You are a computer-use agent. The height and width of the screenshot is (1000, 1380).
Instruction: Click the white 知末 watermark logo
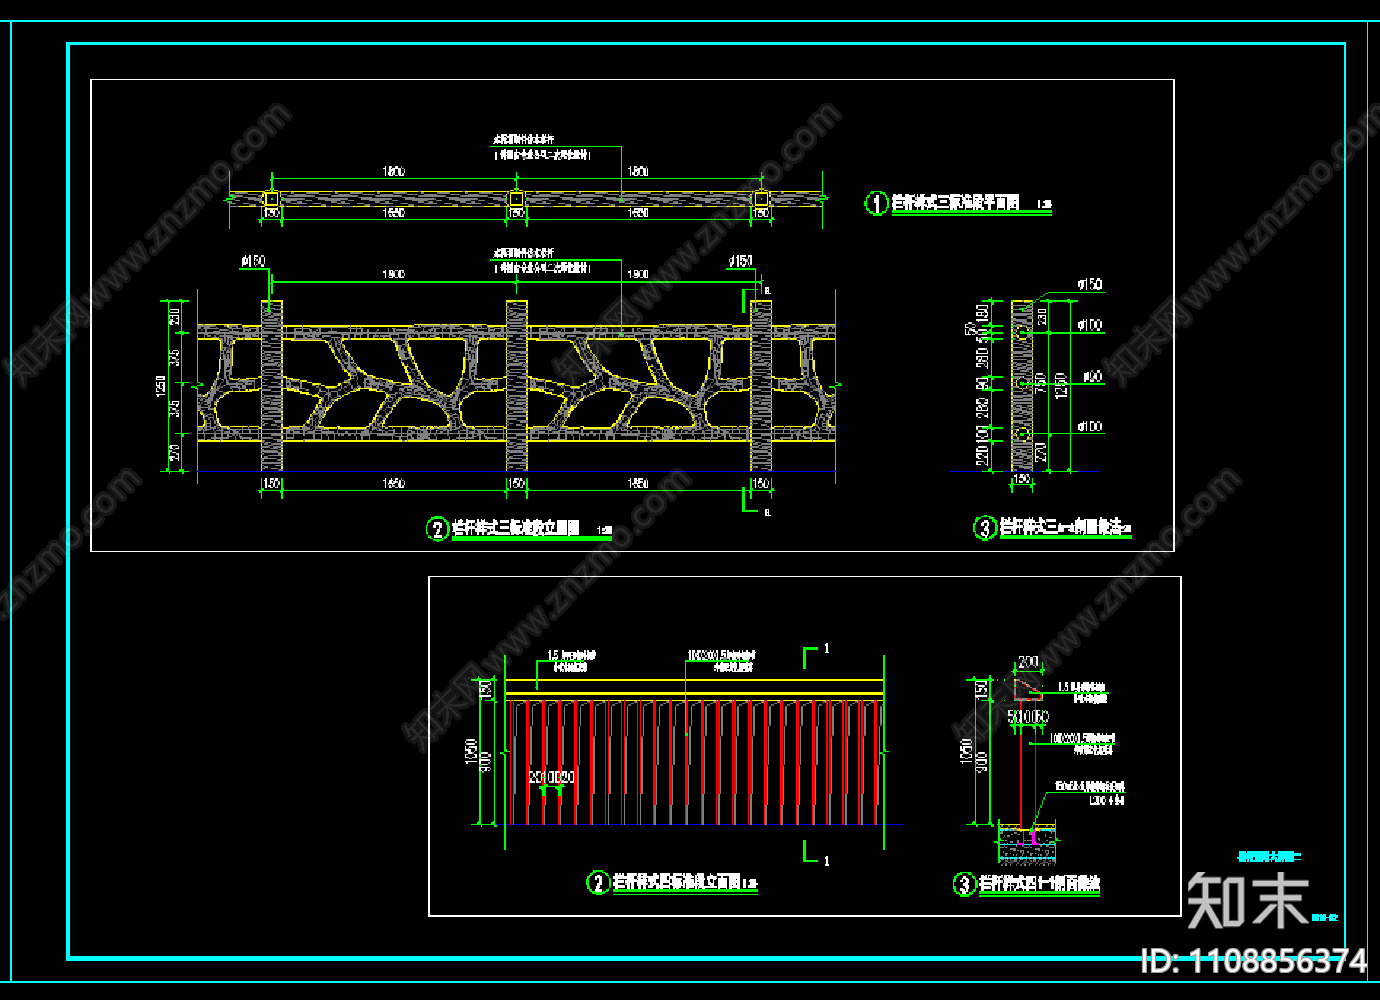pyautogui.click(x=1247, y=900)
